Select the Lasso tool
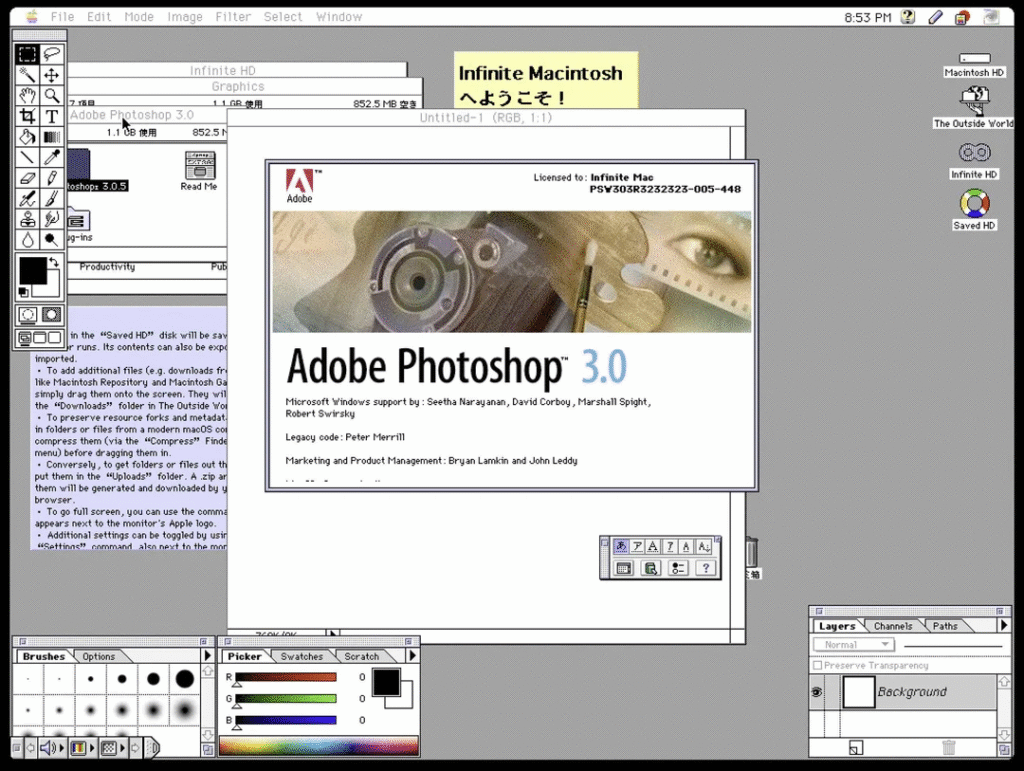The height and width of the screenshot is (771, 1024). point(52,54)
